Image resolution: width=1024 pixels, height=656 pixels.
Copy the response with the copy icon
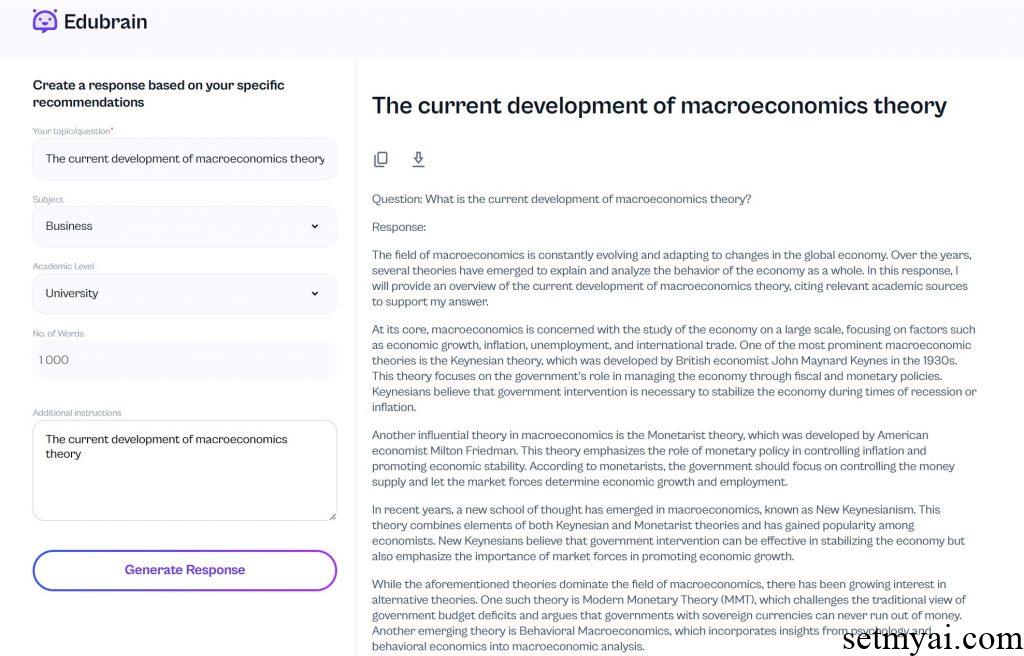(381, 159)
